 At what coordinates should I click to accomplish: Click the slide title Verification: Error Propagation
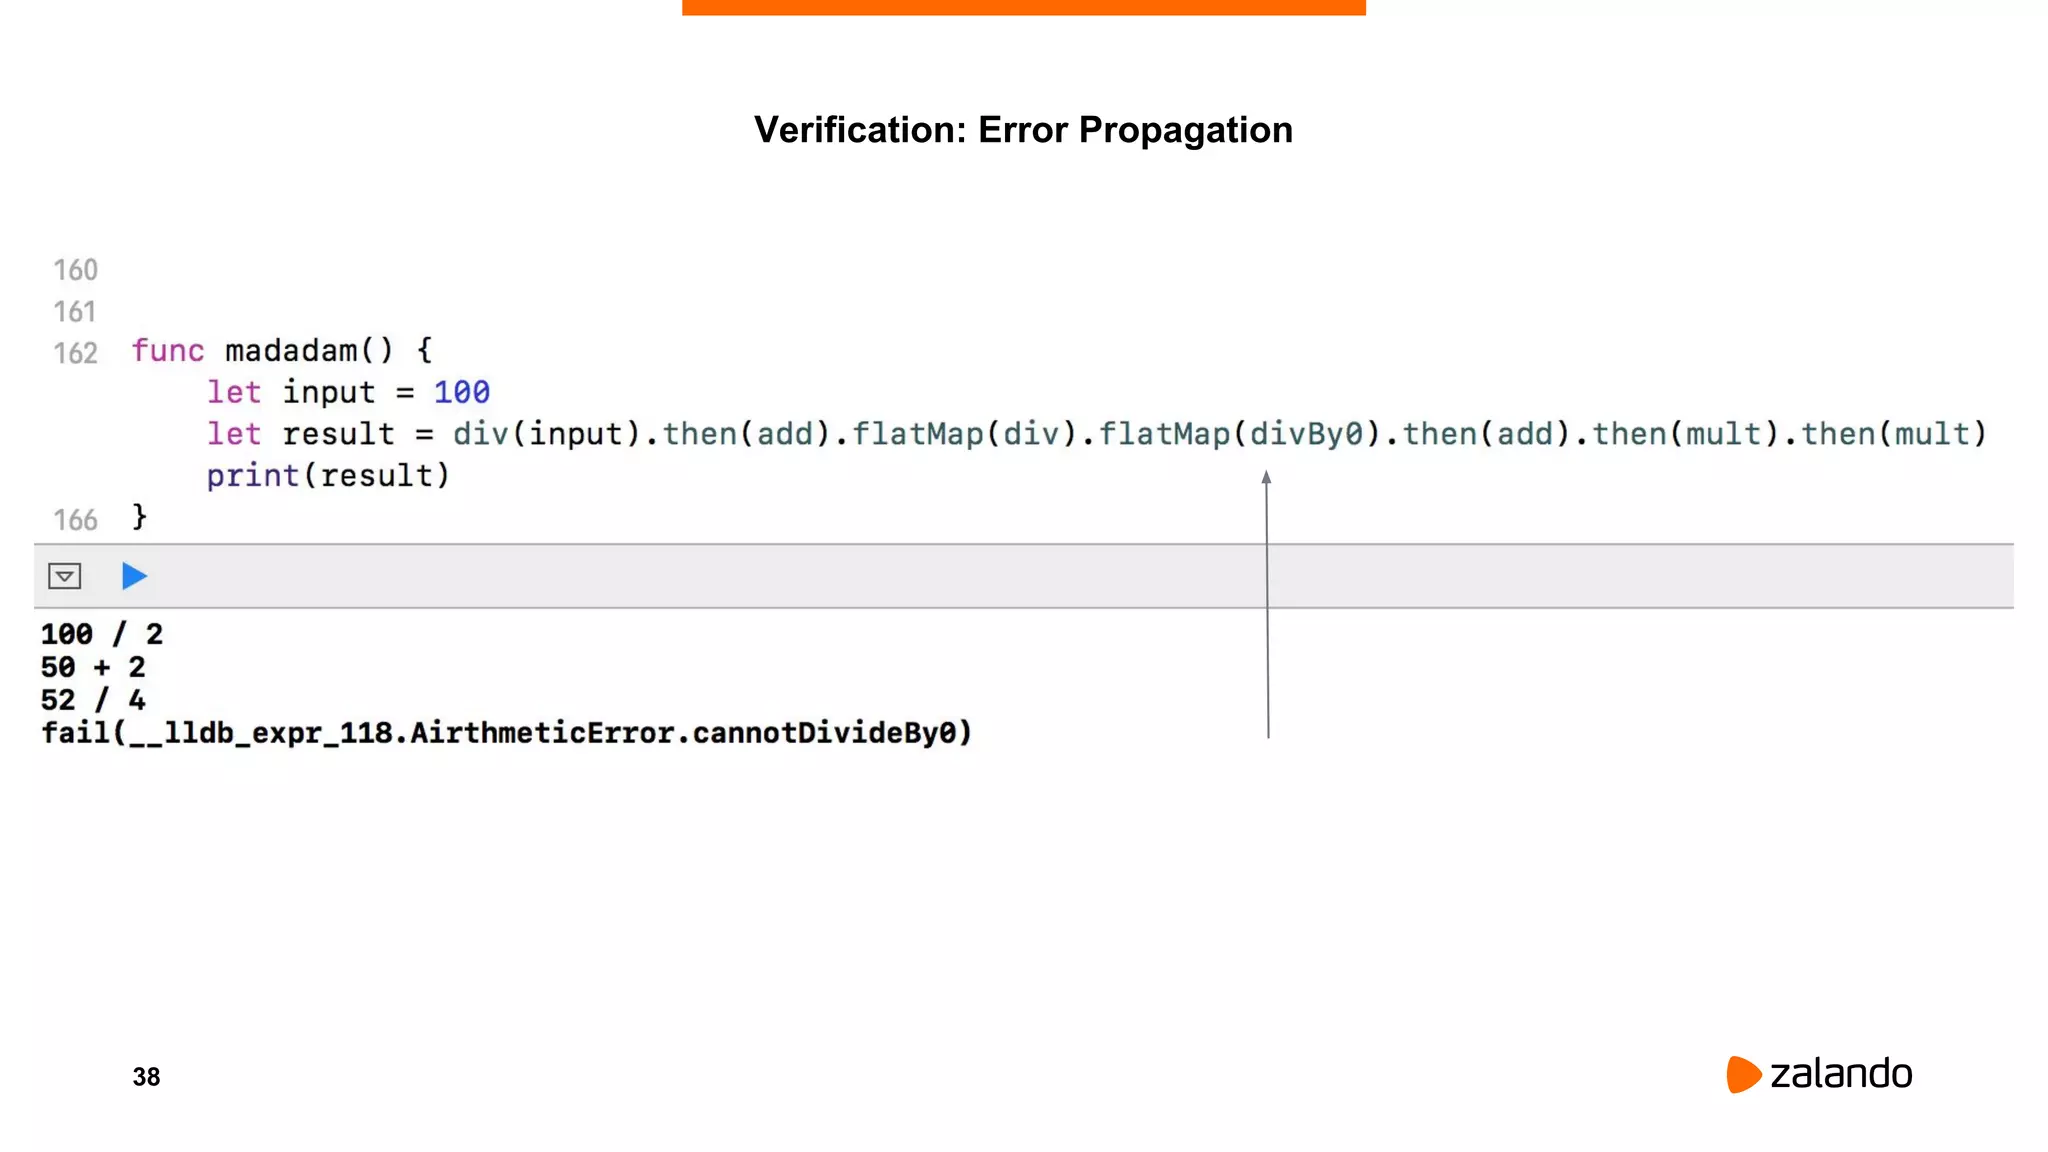[x=1023, y=130]
